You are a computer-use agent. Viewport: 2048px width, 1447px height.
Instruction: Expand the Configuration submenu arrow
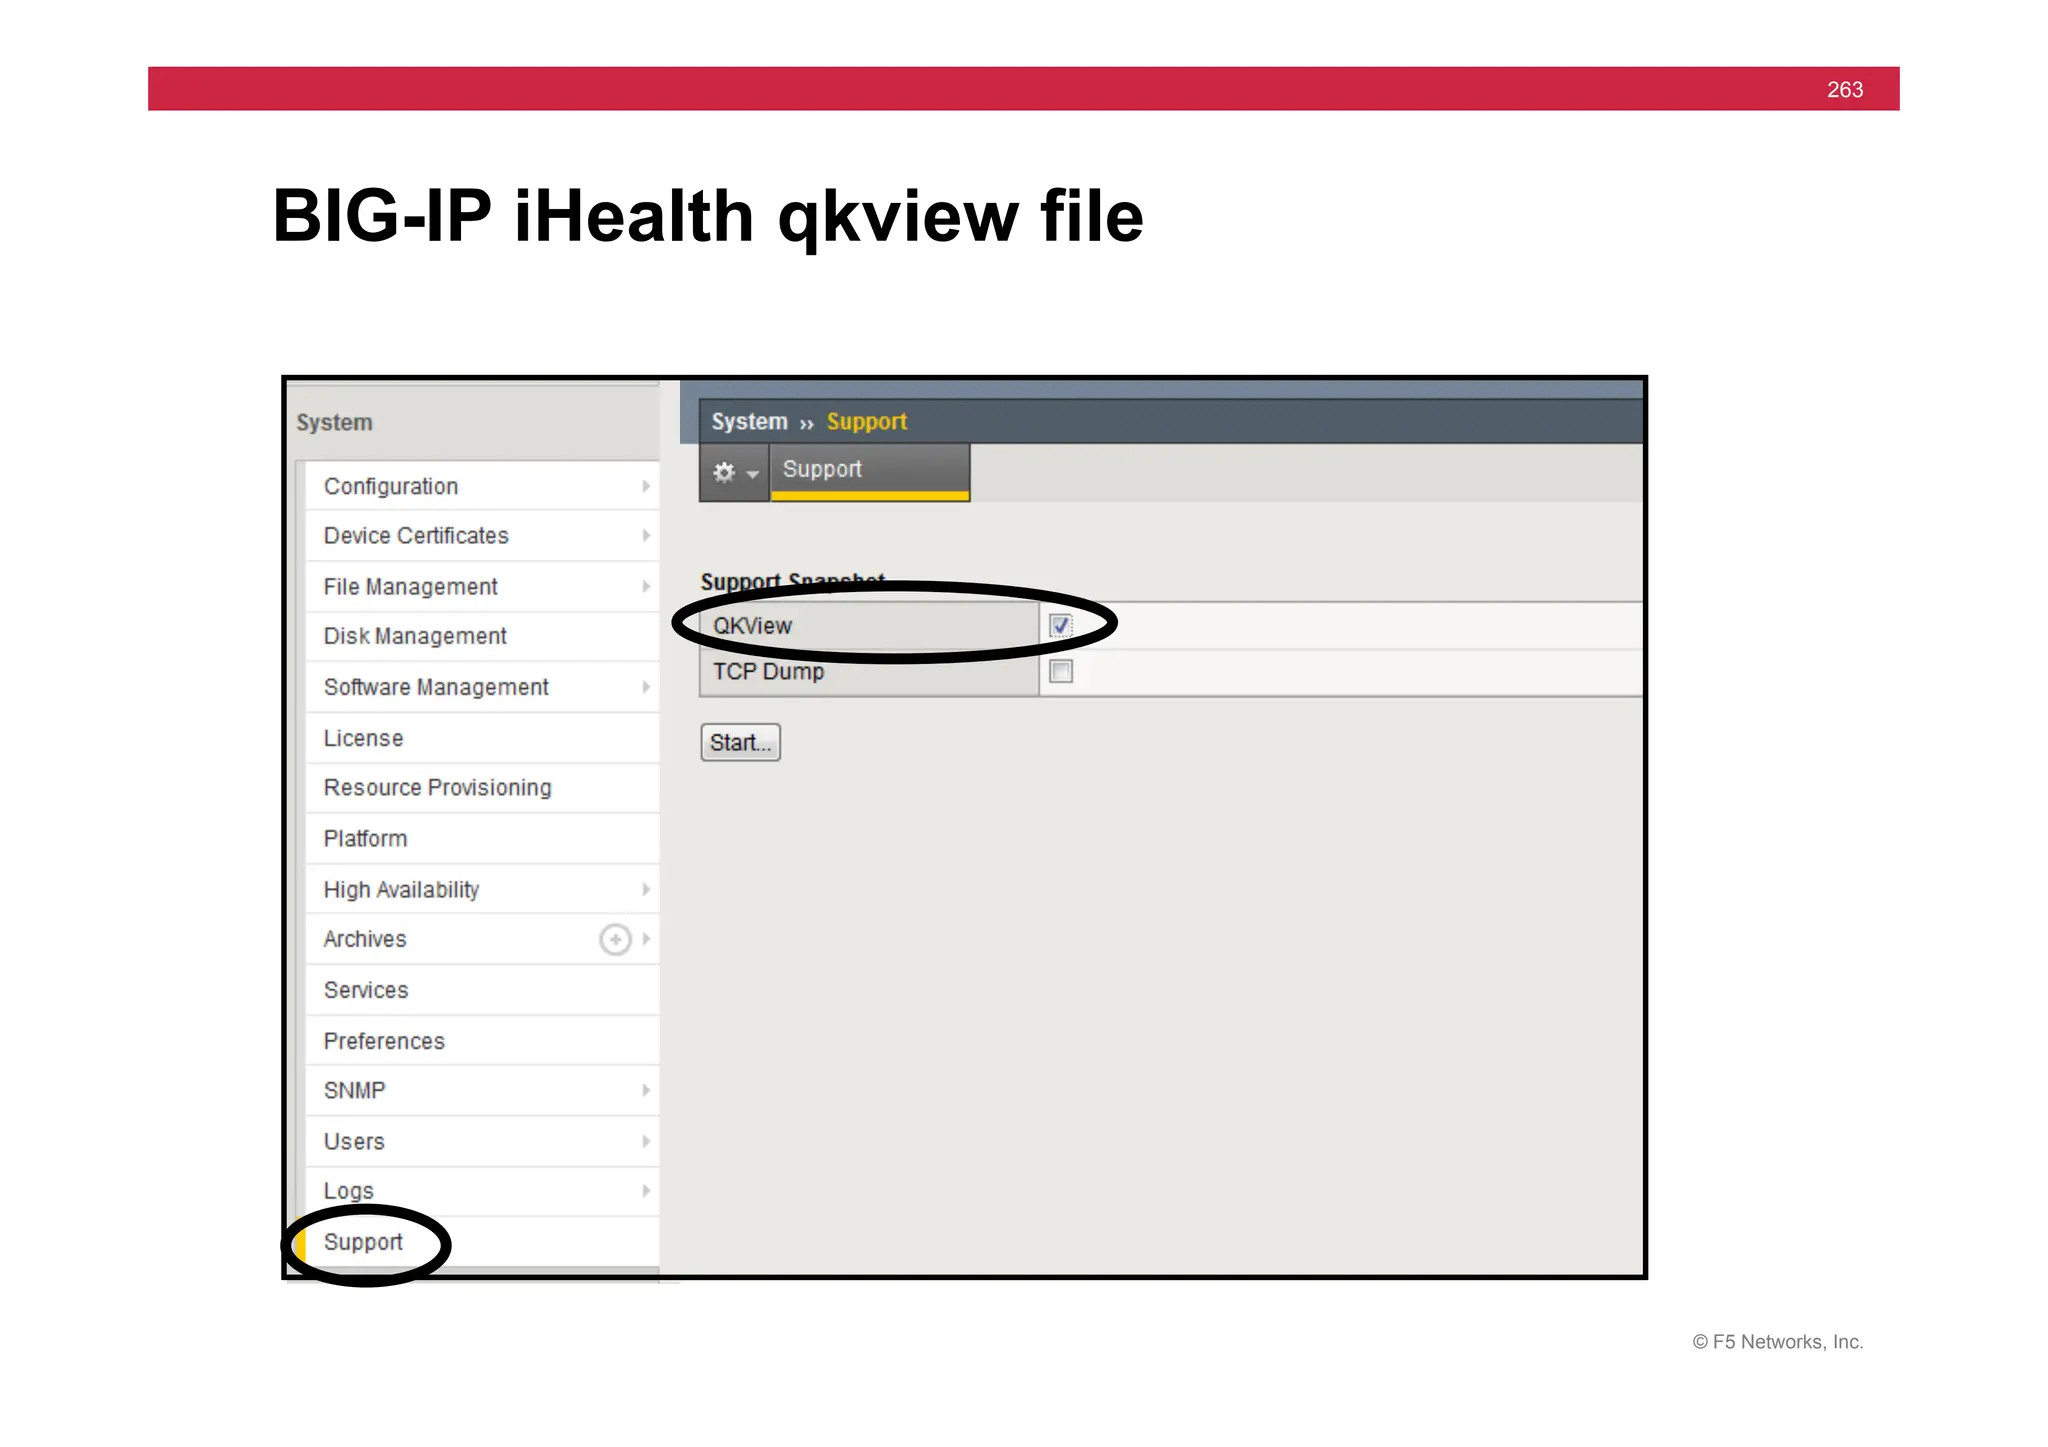(x=646, y=486)
